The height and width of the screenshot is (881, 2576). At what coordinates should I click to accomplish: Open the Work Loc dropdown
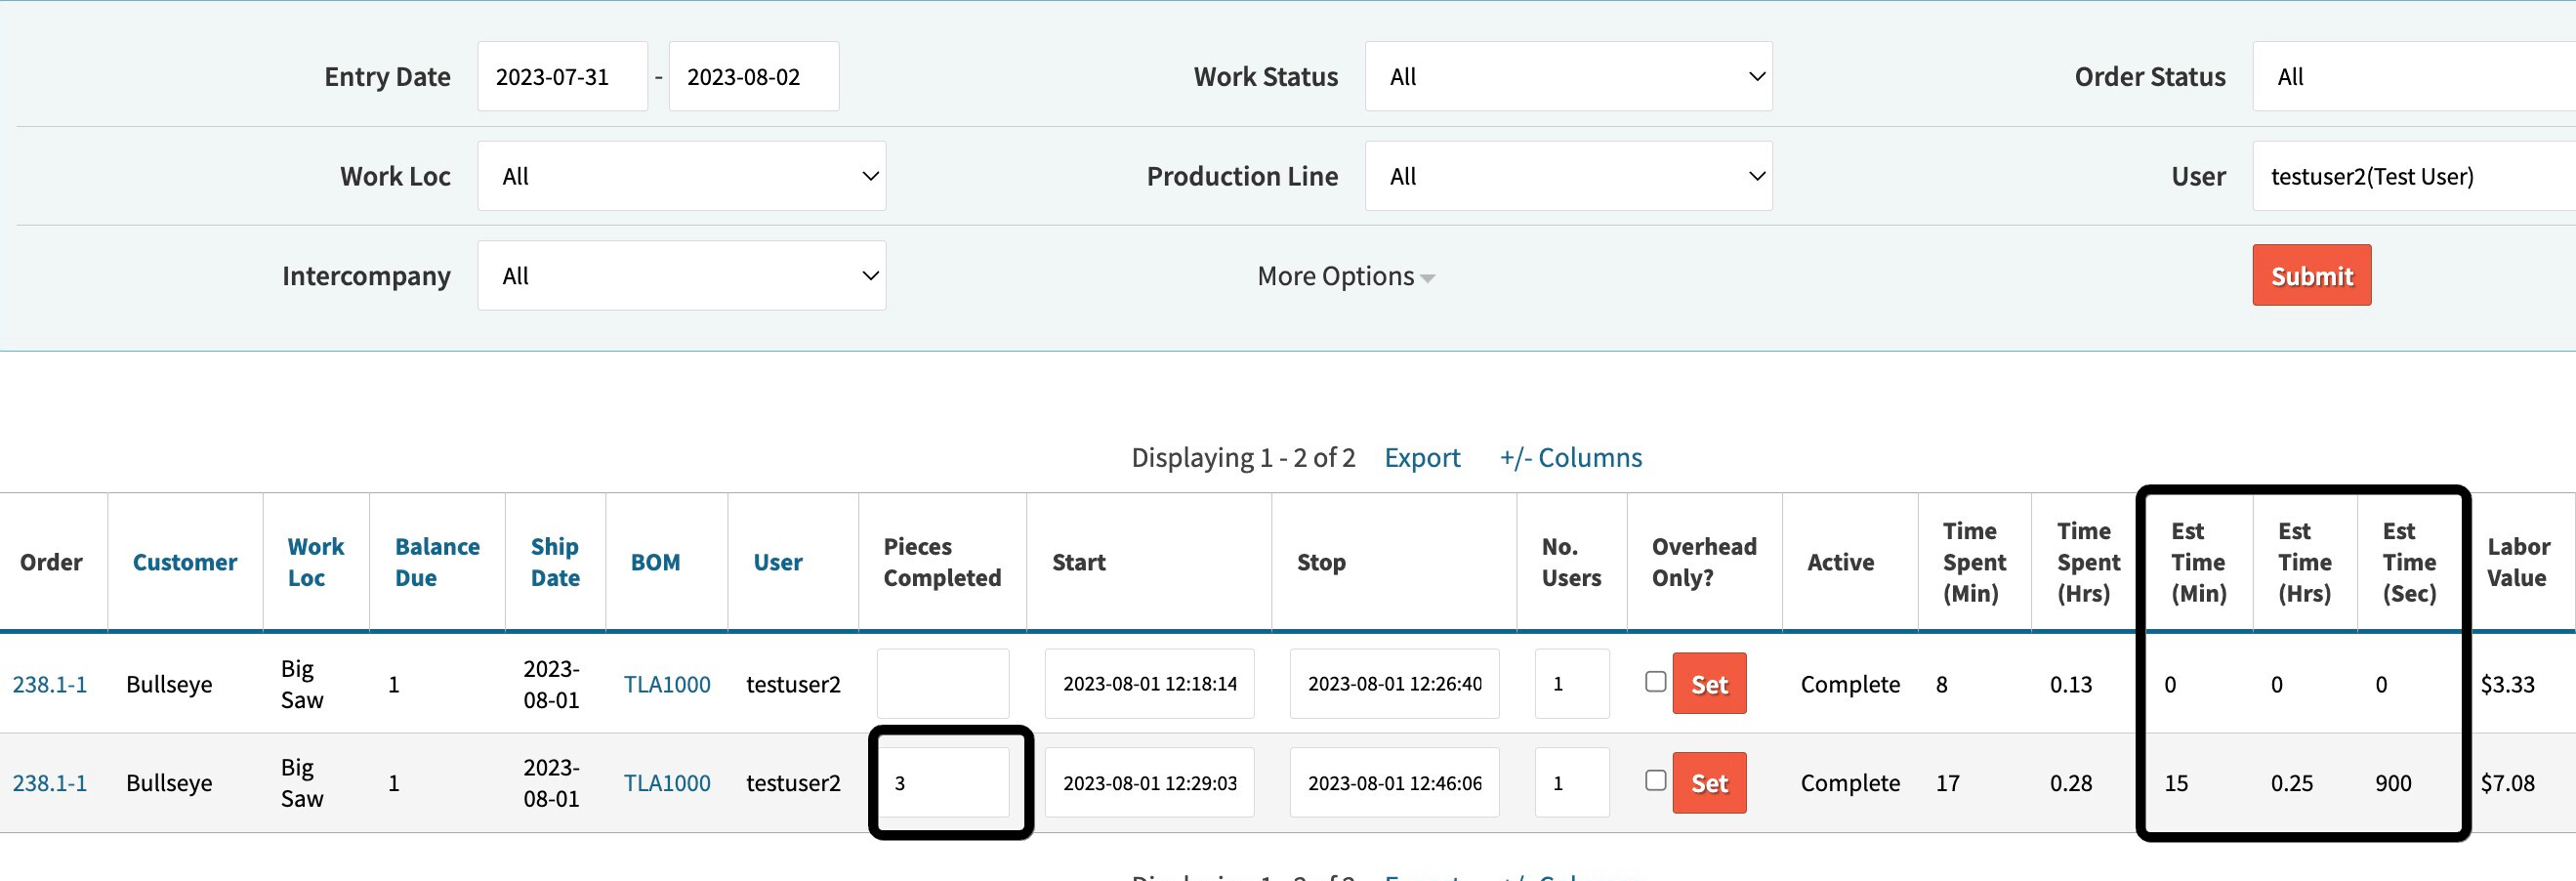pos(681,177)
